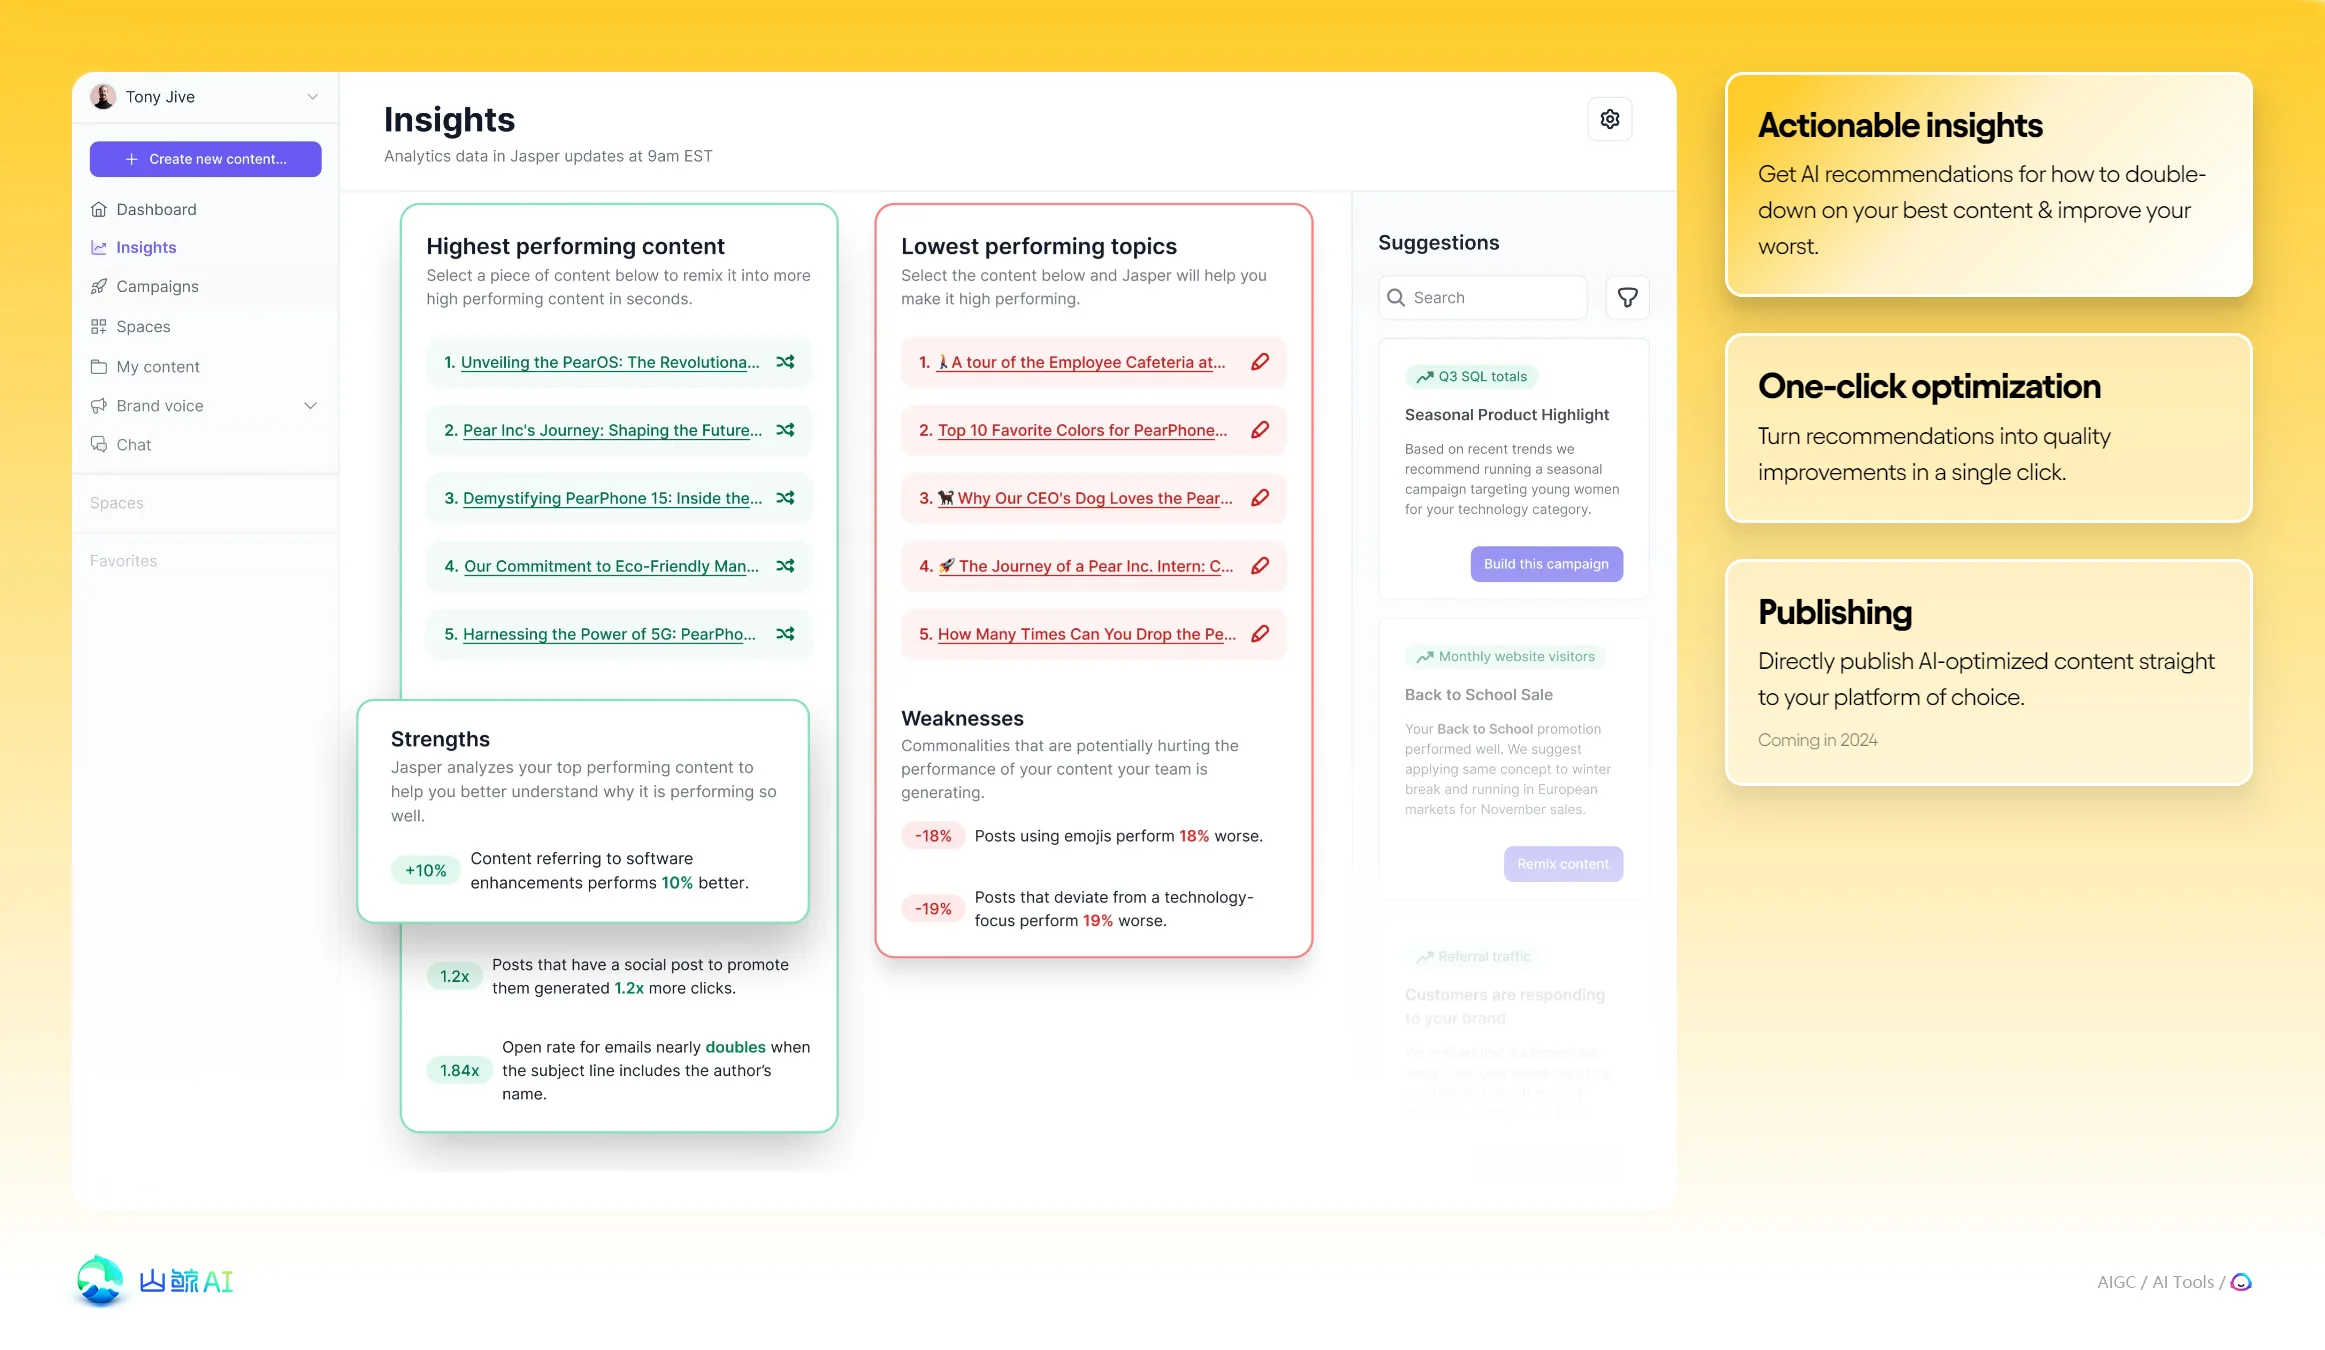Click the Seasonal Product Highlight heading
This screenshot has height=1350, width=2325.
[x=1507, y=415]
